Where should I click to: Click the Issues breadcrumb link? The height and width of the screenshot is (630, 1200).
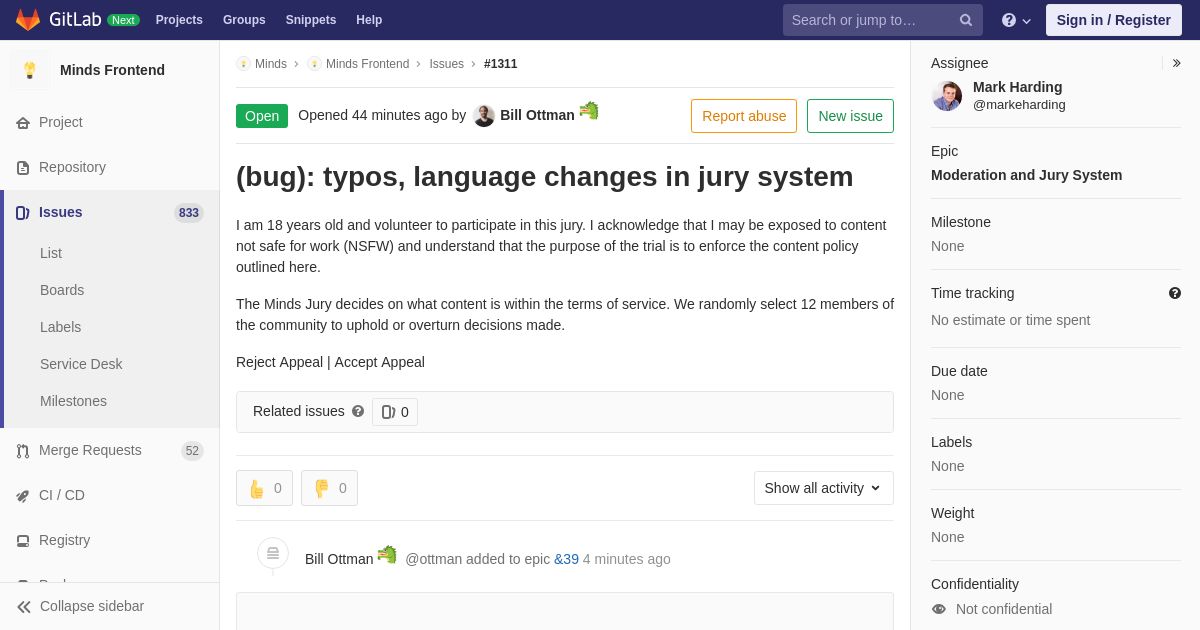447,64
